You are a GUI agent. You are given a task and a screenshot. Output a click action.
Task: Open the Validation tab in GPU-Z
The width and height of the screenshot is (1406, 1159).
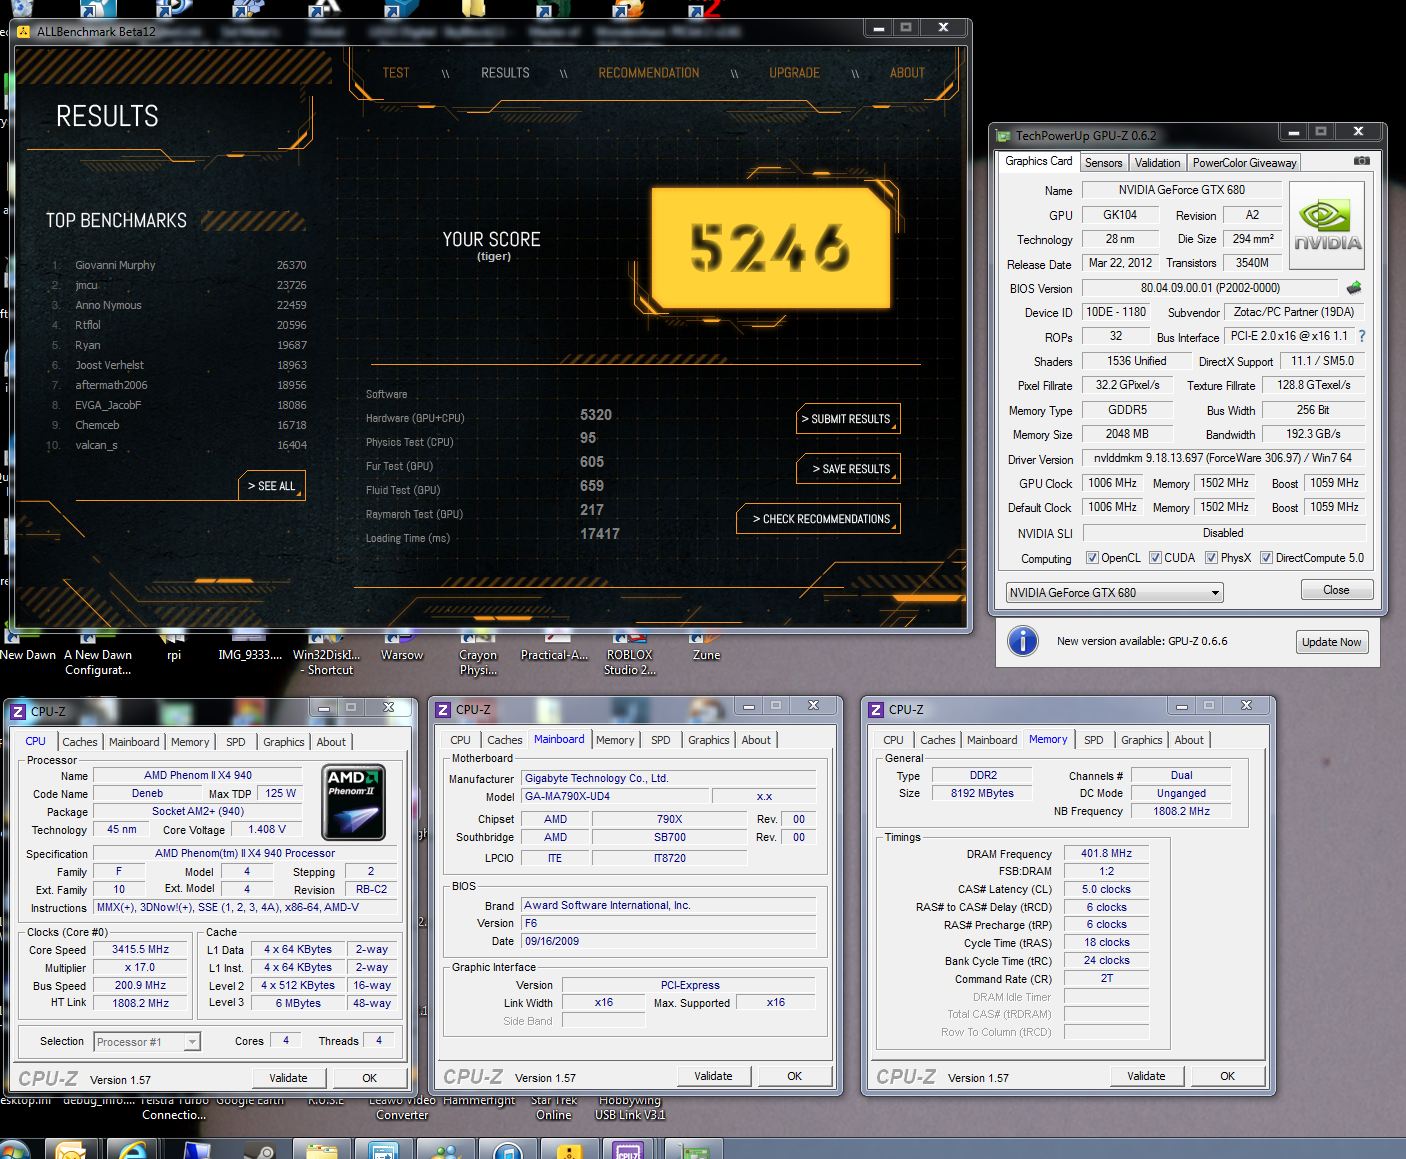click(x=1157, y=162)
